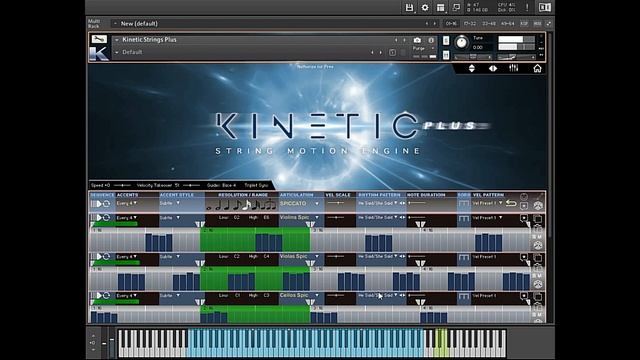Click the KSP multi script button
This screenshot has height=360, width=640.
pos(524,24)
